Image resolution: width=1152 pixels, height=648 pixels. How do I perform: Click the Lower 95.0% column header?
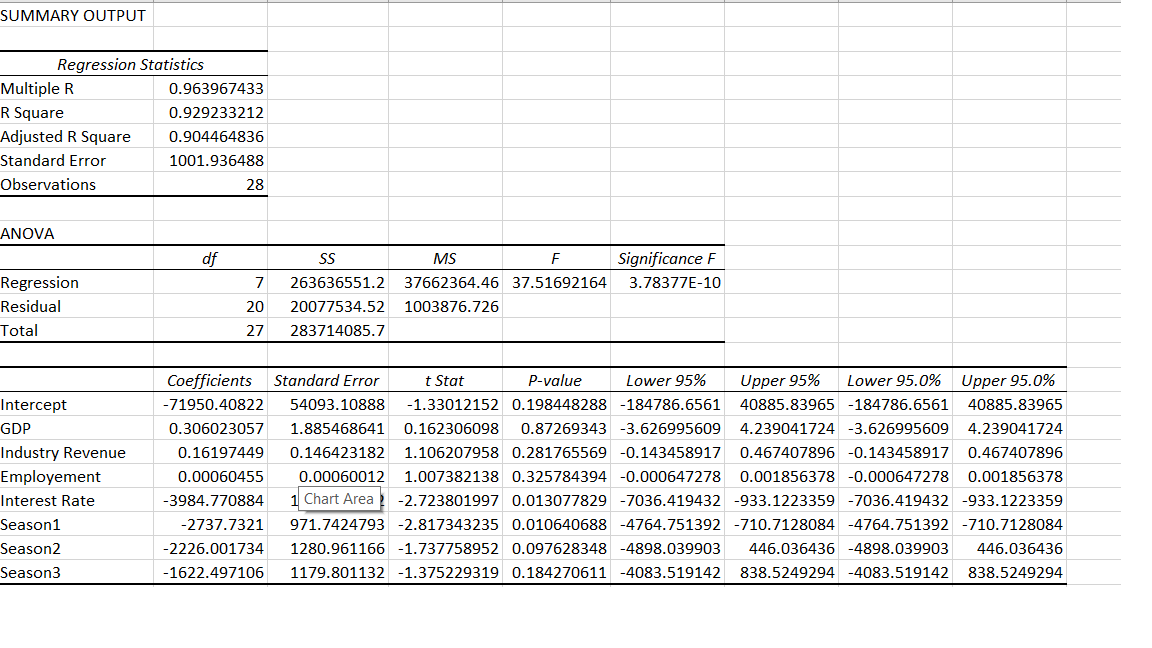pos(895,380)
